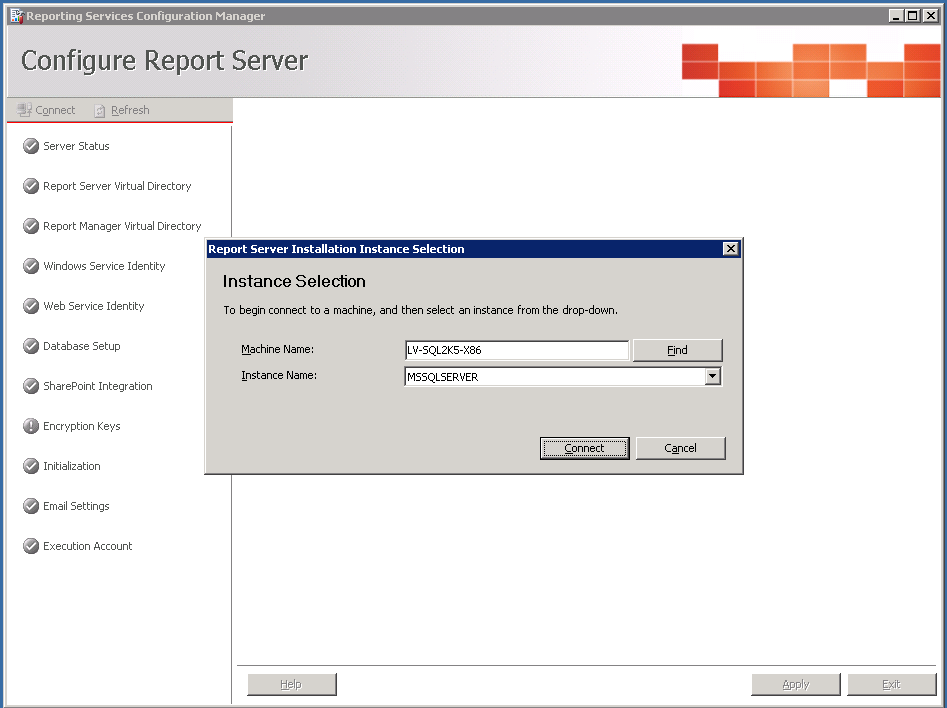The image size is (947, 708).
Task: Click the Execution Account status icon
Action: click(31, 546)
